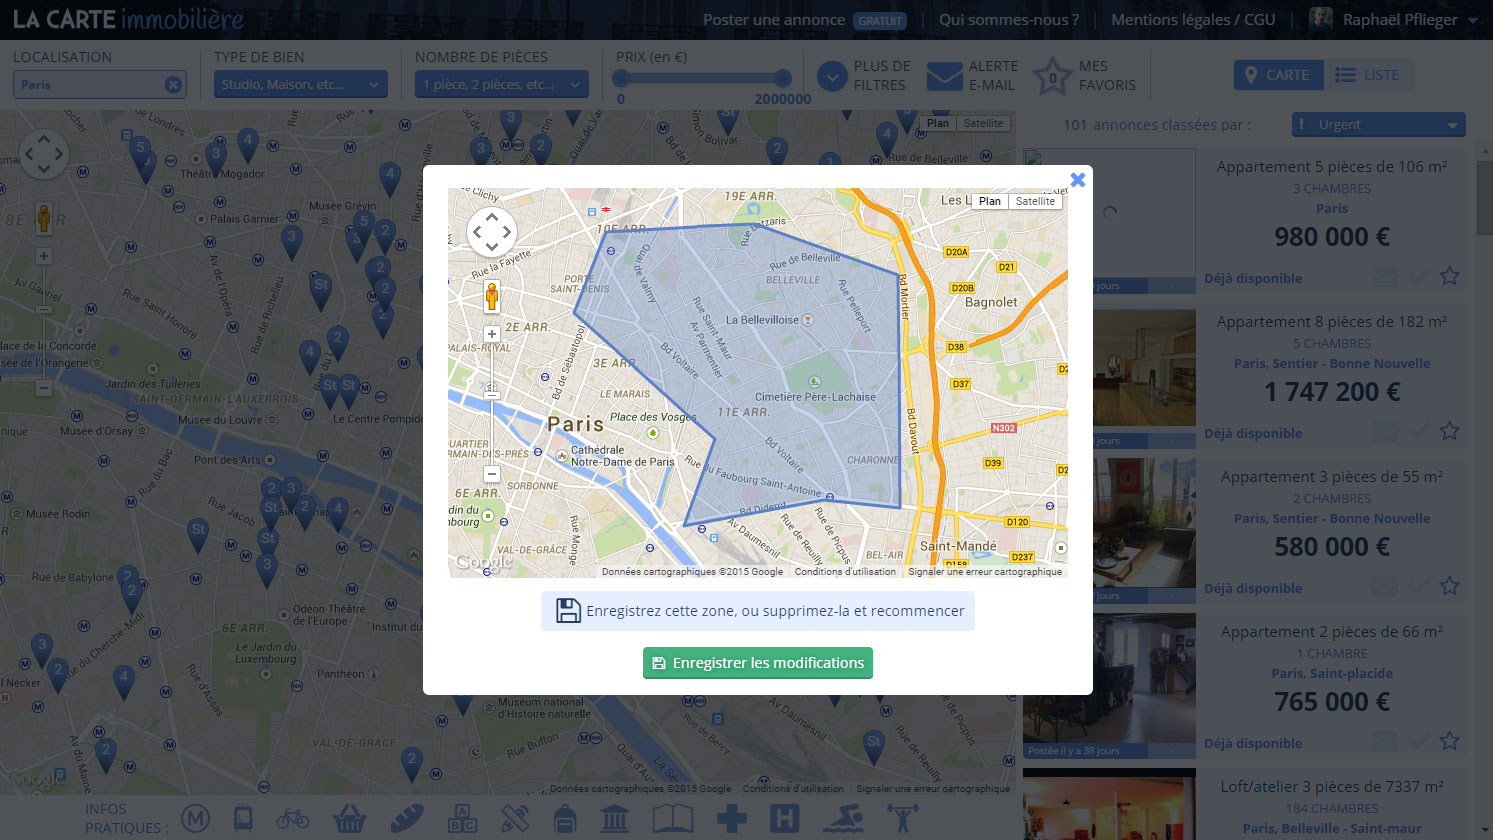
Task: Click checkmark icon on 1 747 200 € listing
Action: [1418, 431]
